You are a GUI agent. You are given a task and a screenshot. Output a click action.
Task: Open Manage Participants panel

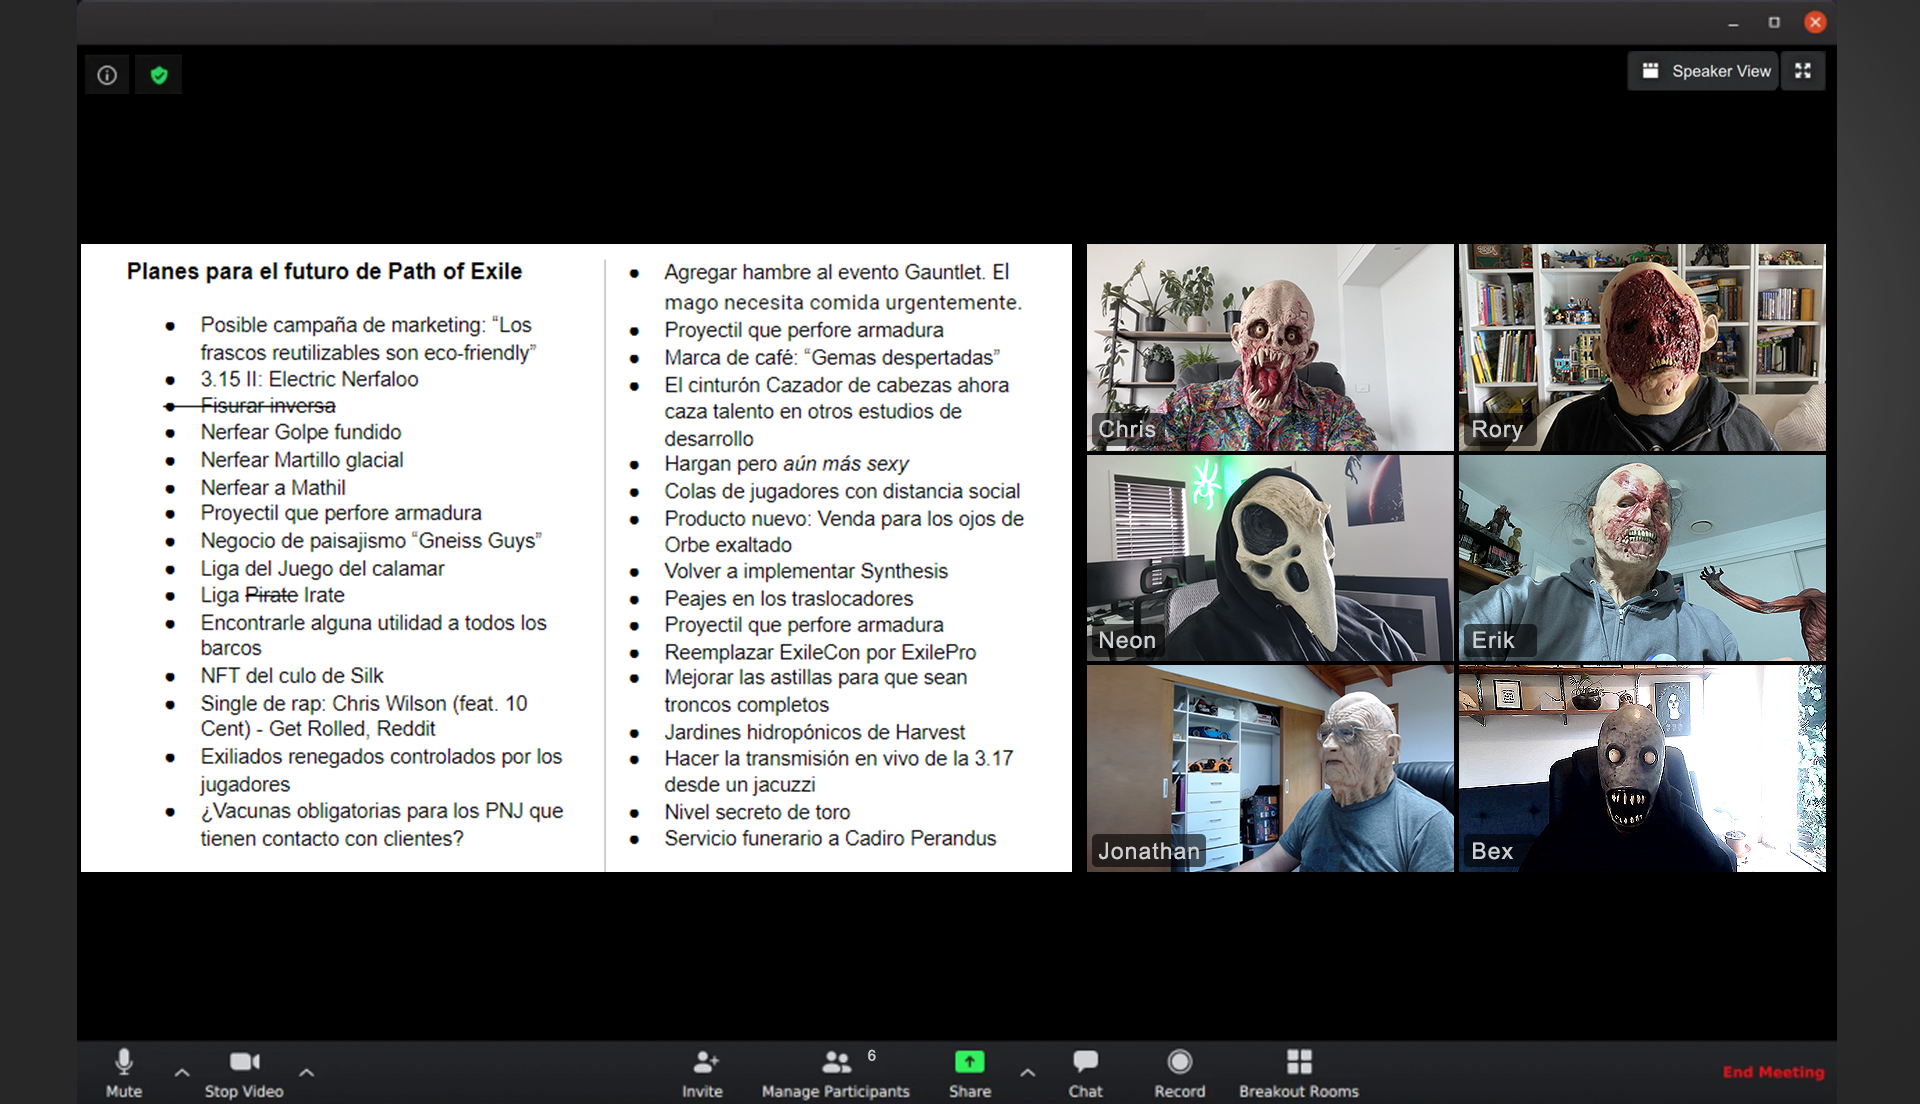point(836,1073)
